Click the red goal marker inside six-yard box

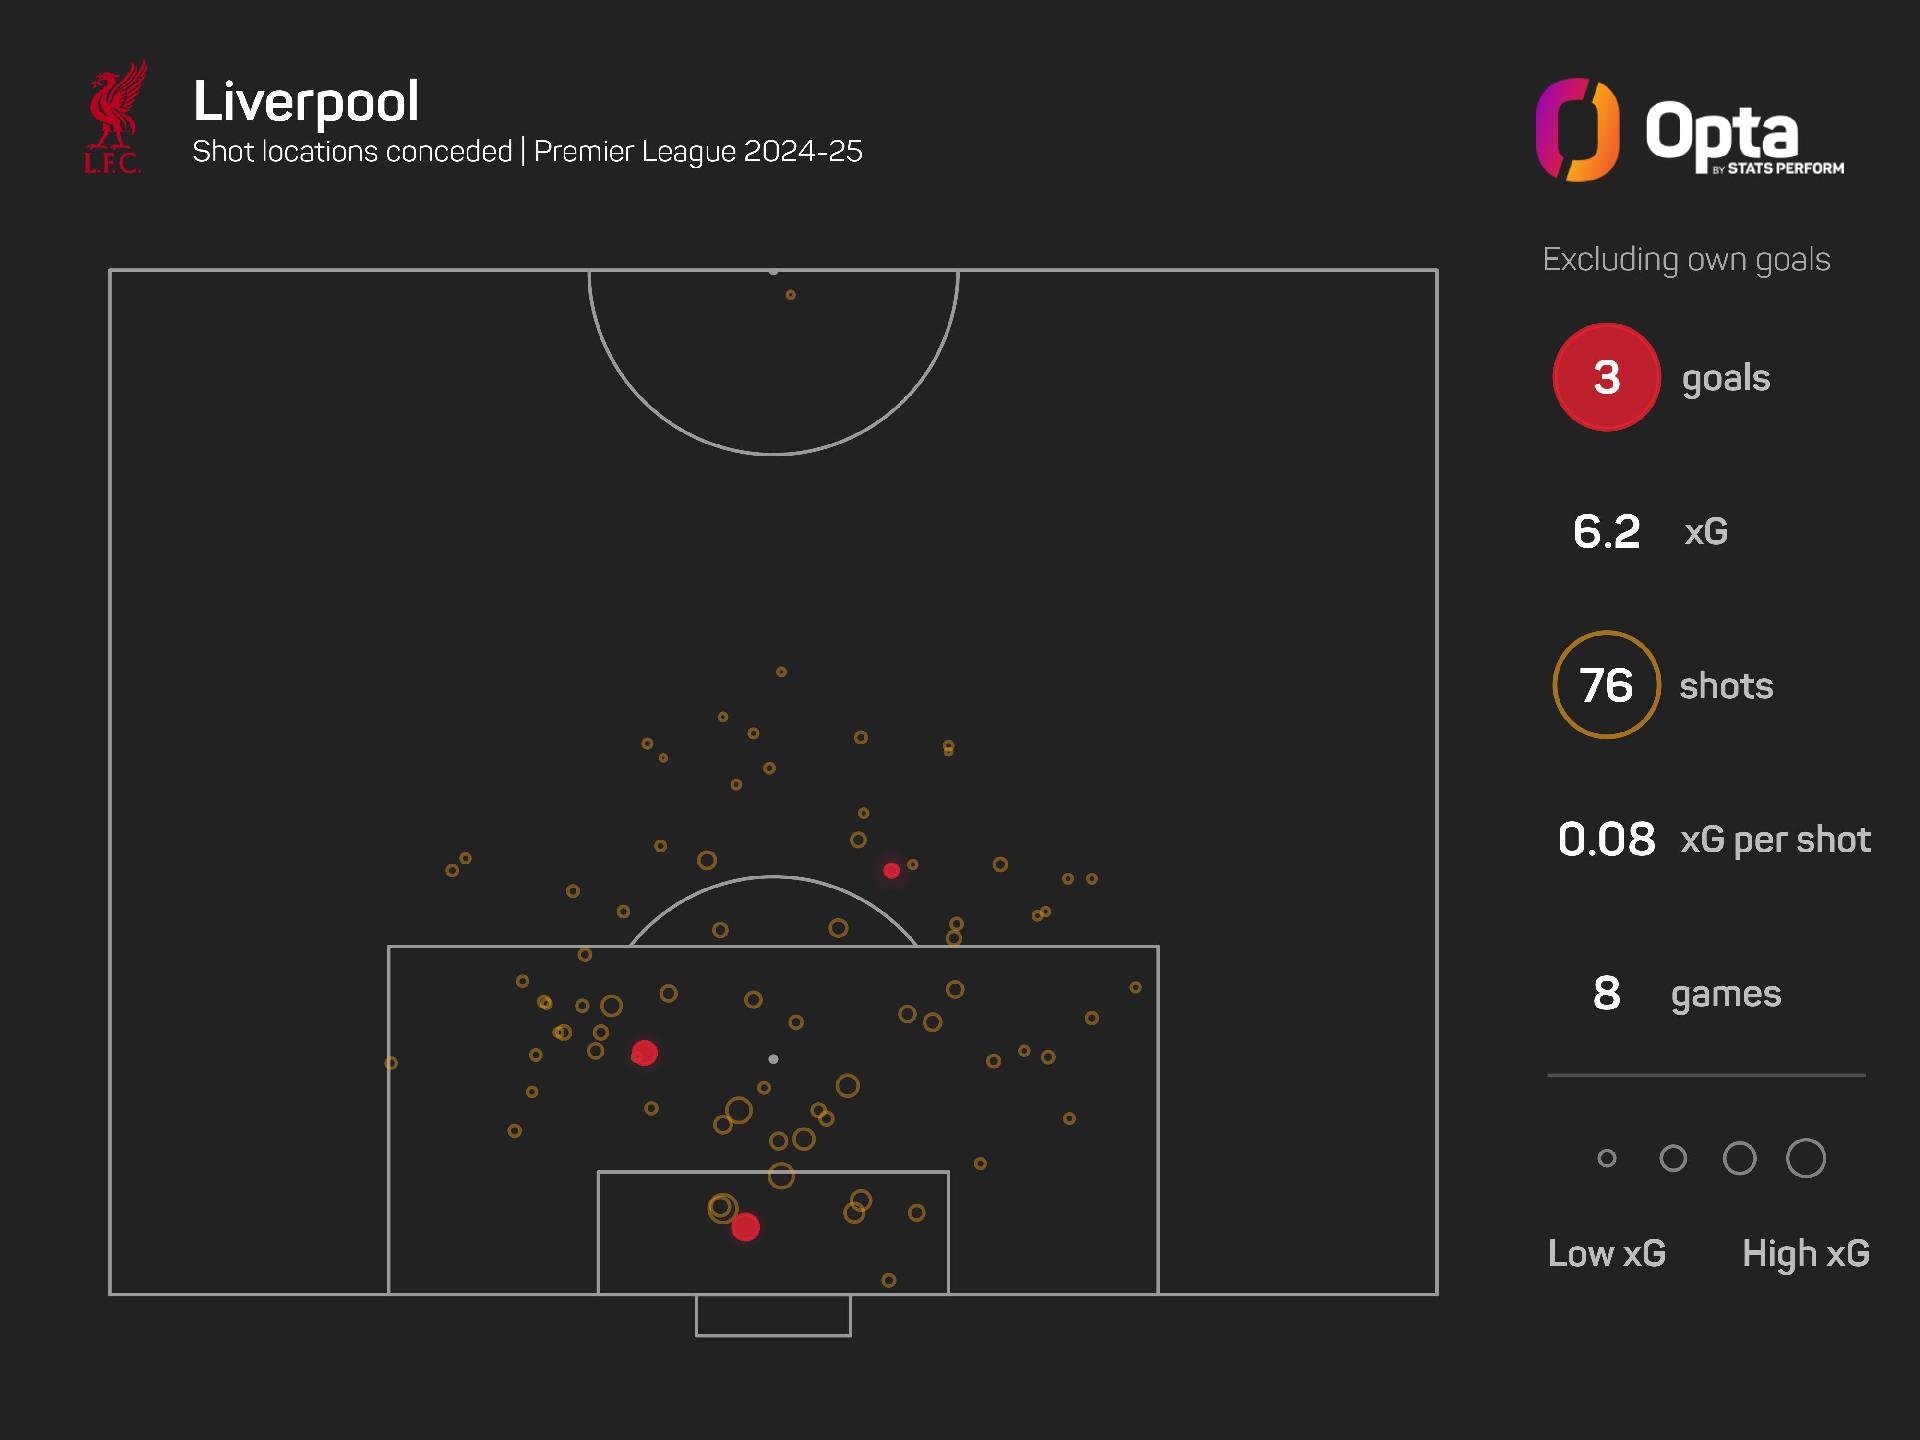(745, 1227)
